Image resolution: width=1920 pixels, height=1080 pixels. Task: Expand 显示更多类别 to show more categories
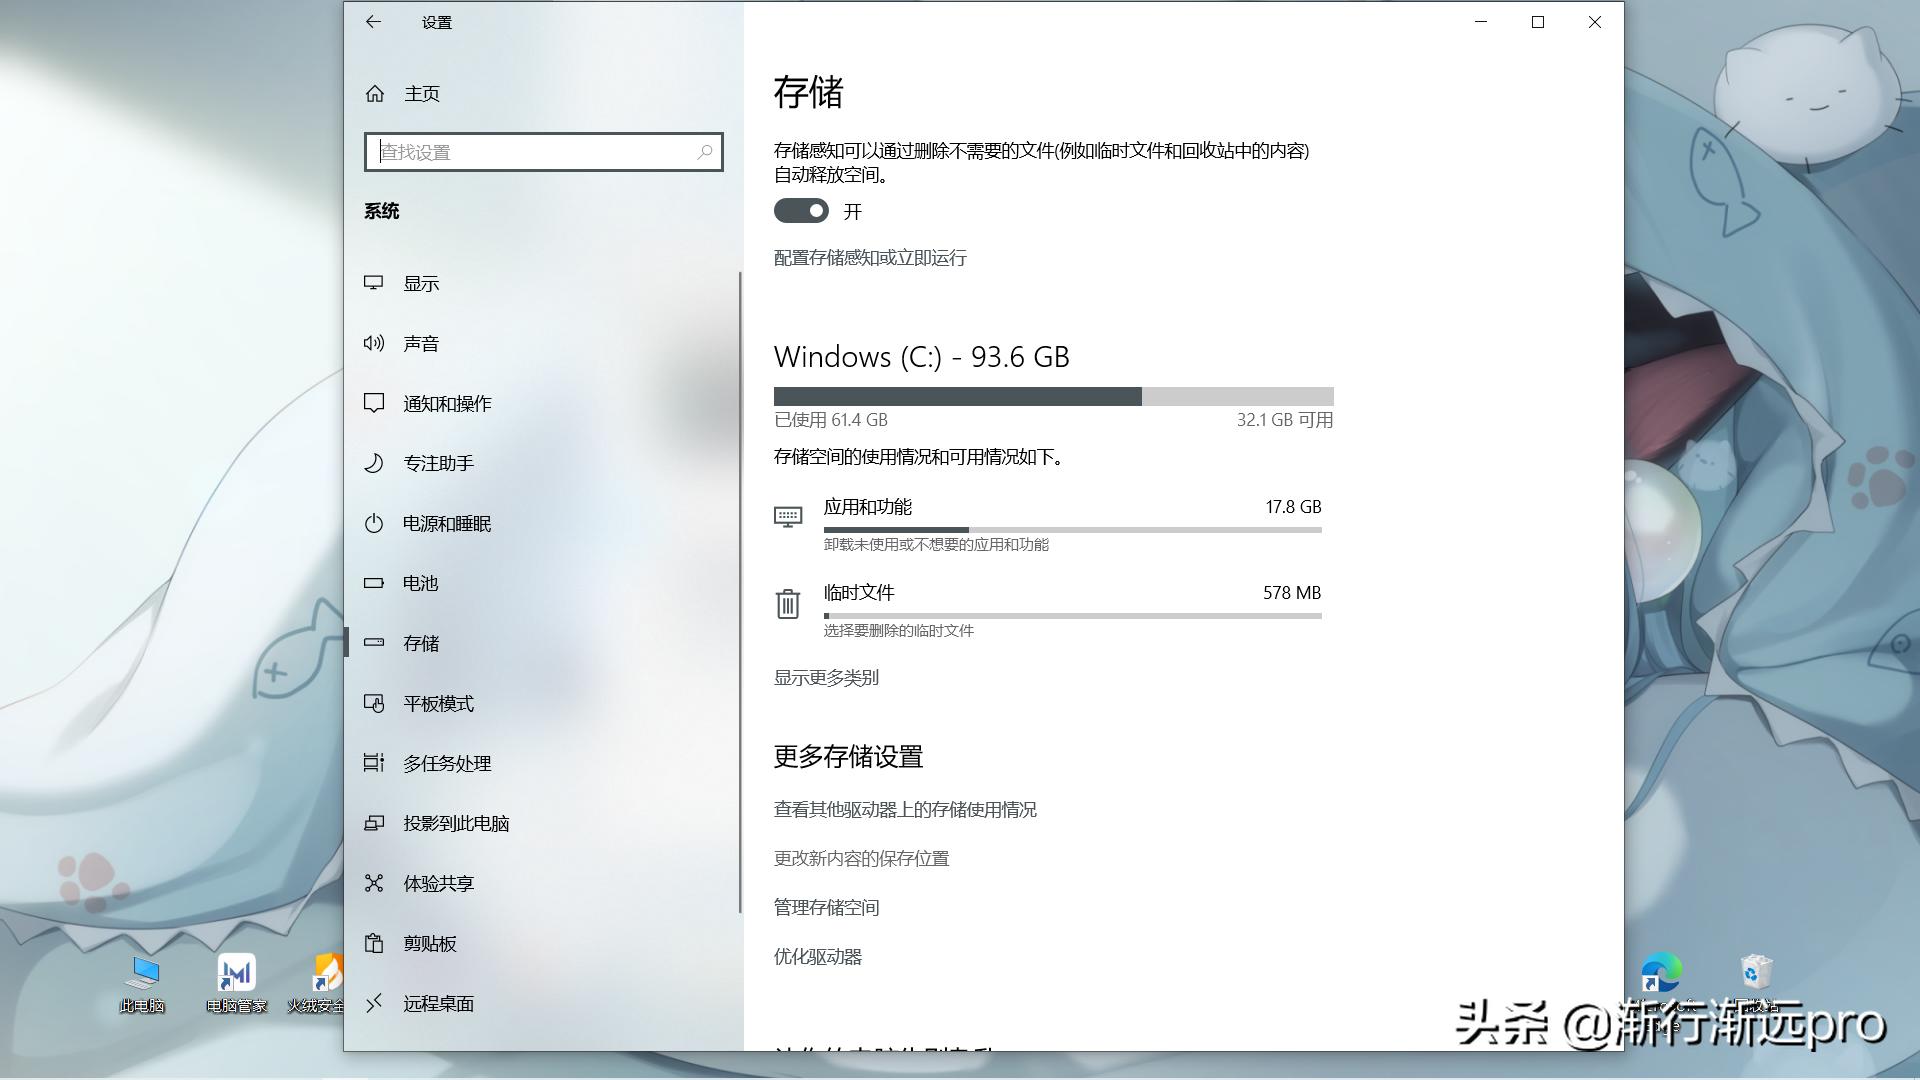(x=826, y=678)
